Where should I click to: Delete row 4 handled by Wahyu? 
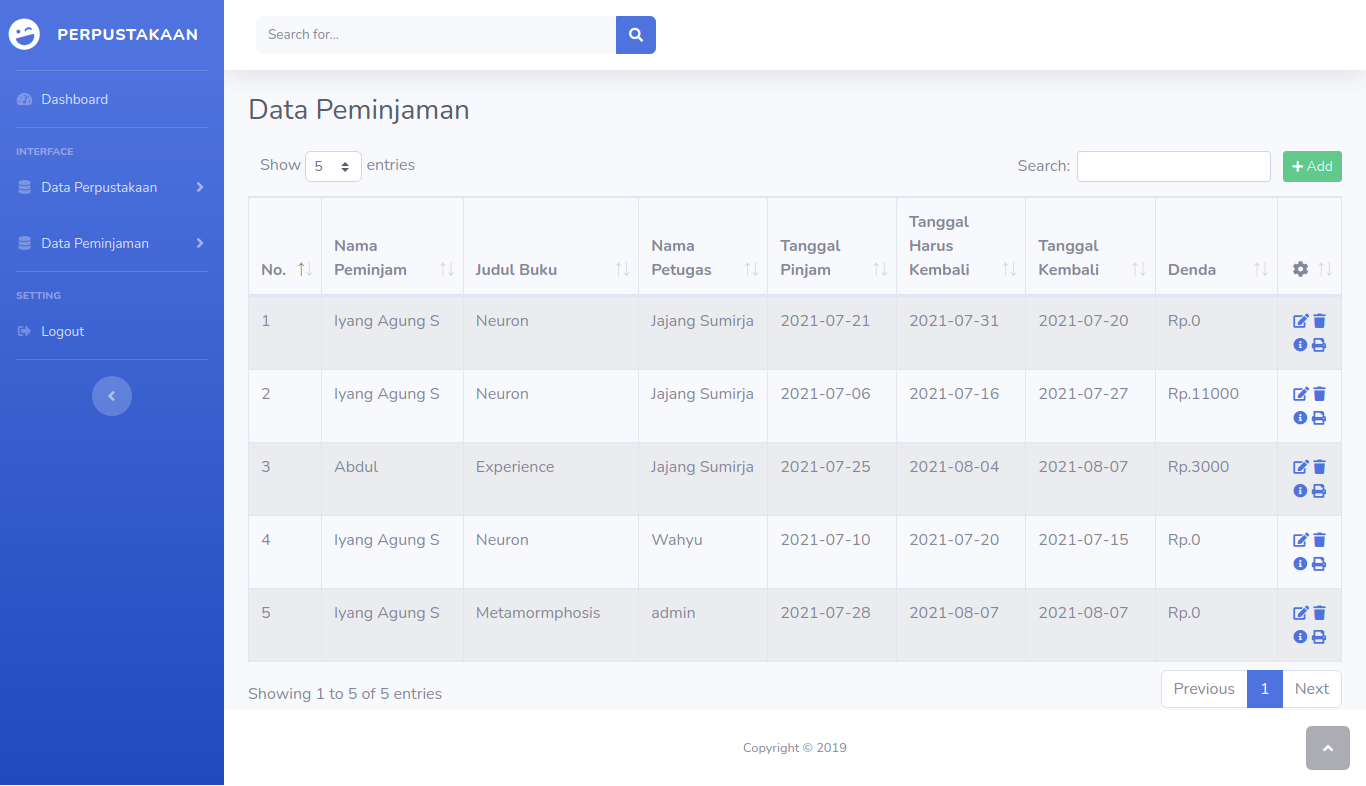[1319, 540]
